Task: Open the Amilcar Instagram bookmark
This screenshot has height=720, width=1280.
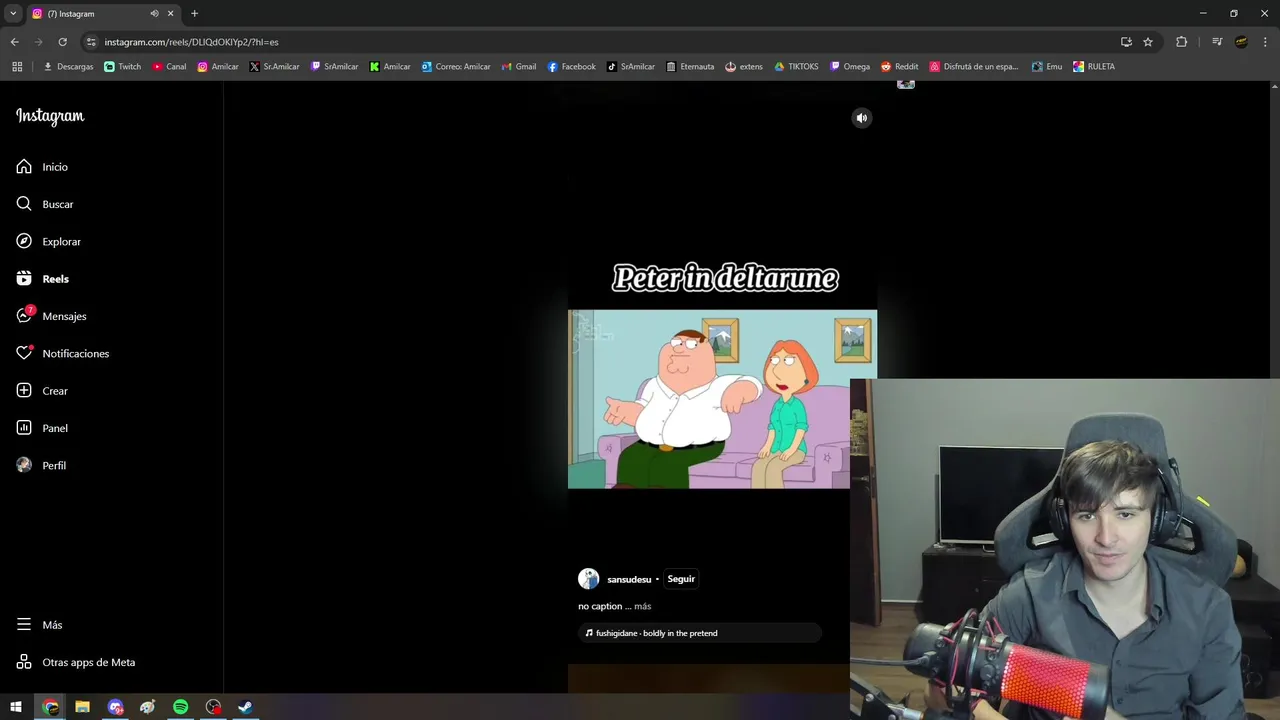Action: tap(218, 67)
